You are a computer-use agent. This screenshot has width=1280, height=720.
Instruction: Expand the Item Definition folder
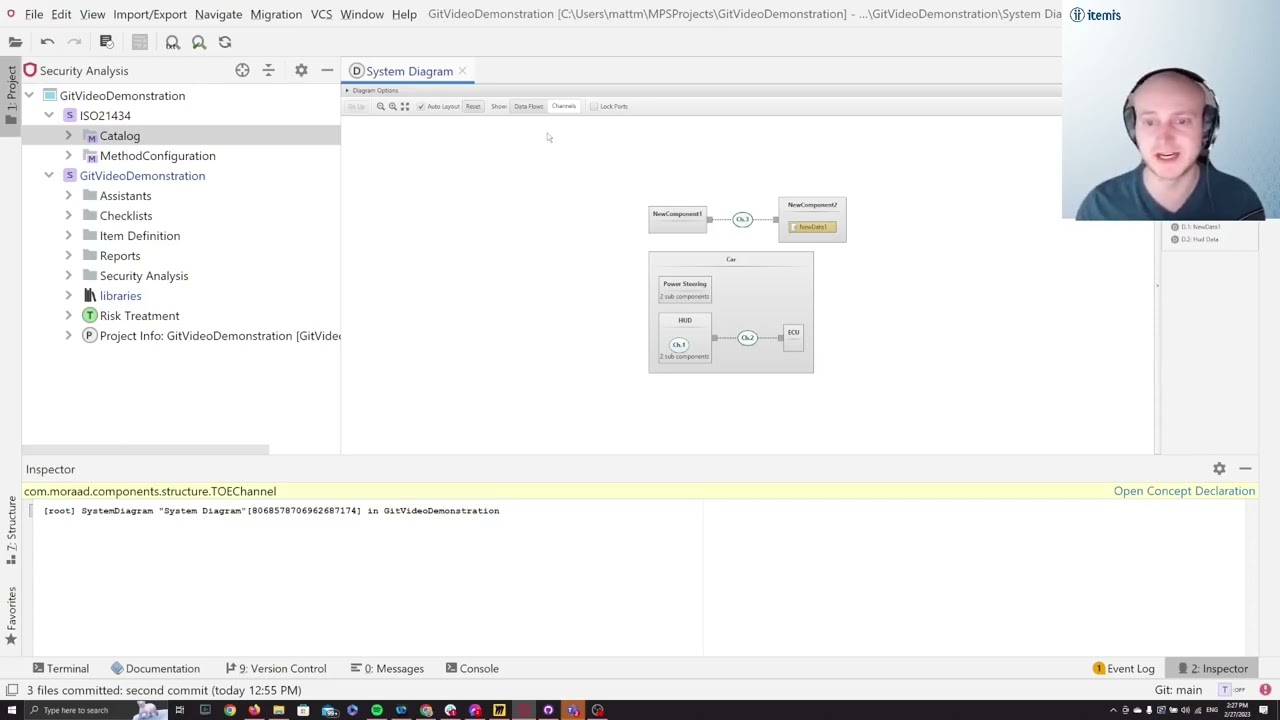click(68, 235)
